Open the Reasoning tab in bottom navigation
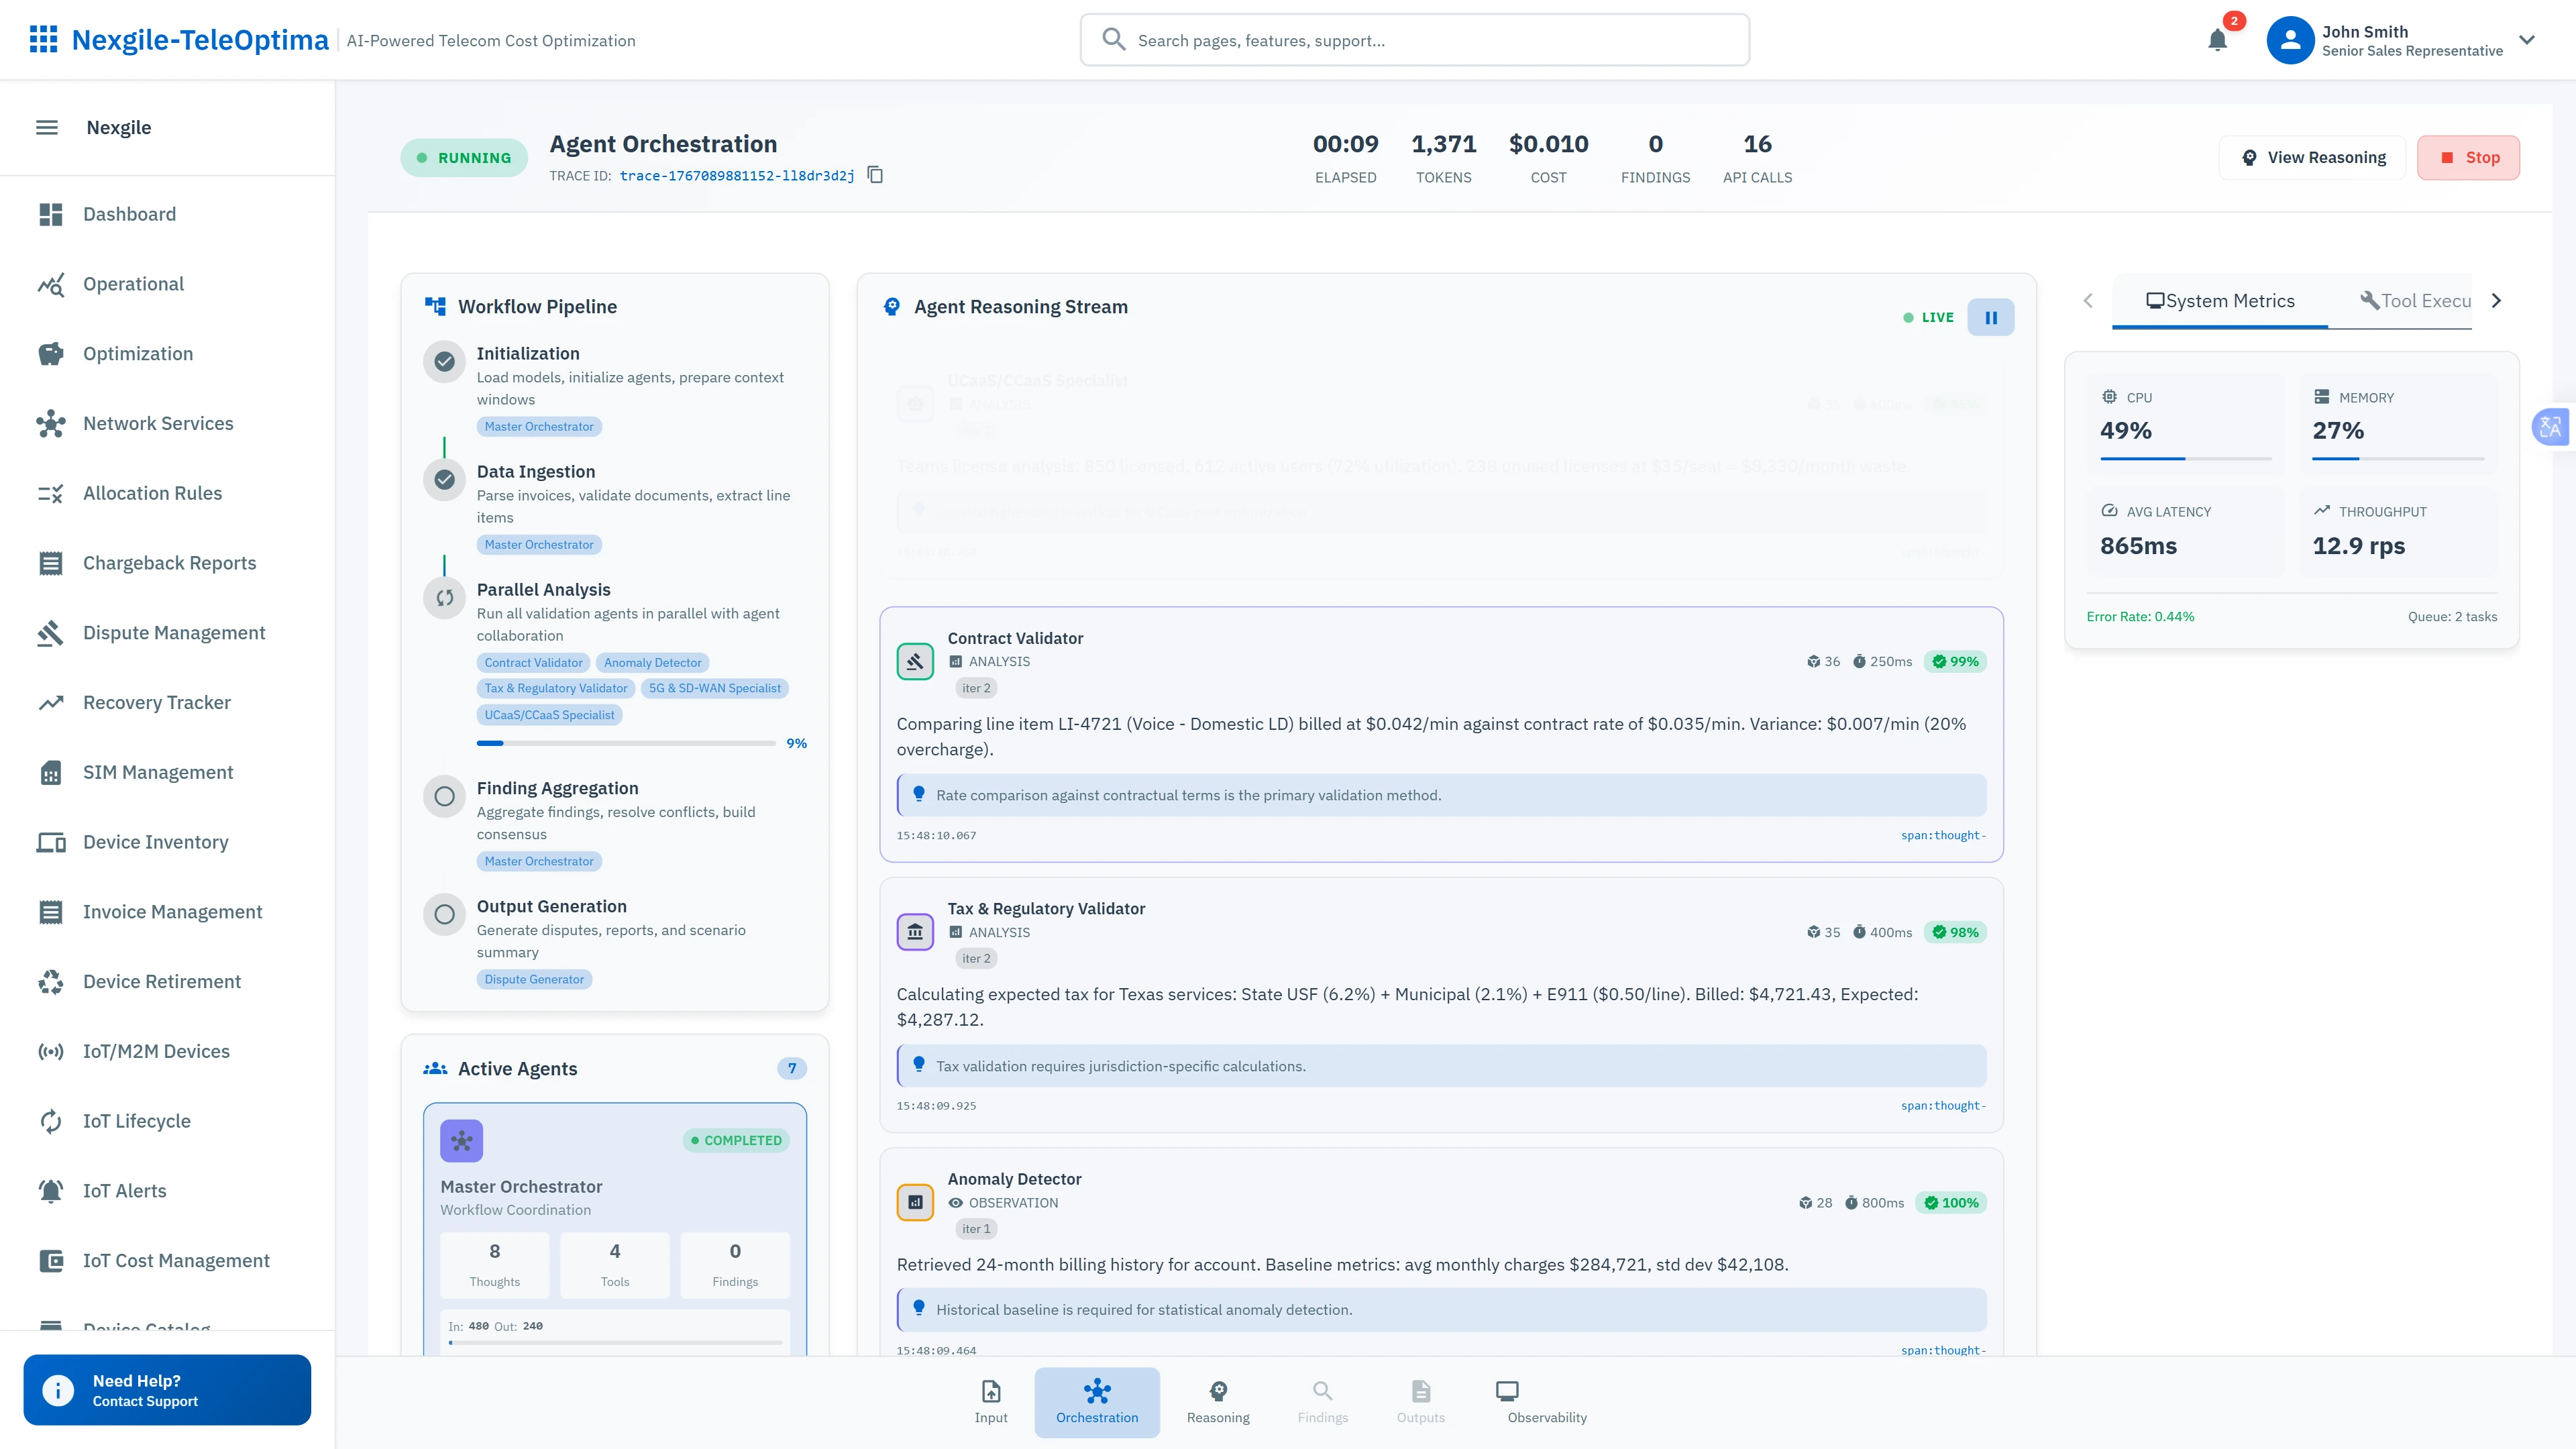The image size is (2576, 1449). click(1218, 1400)
